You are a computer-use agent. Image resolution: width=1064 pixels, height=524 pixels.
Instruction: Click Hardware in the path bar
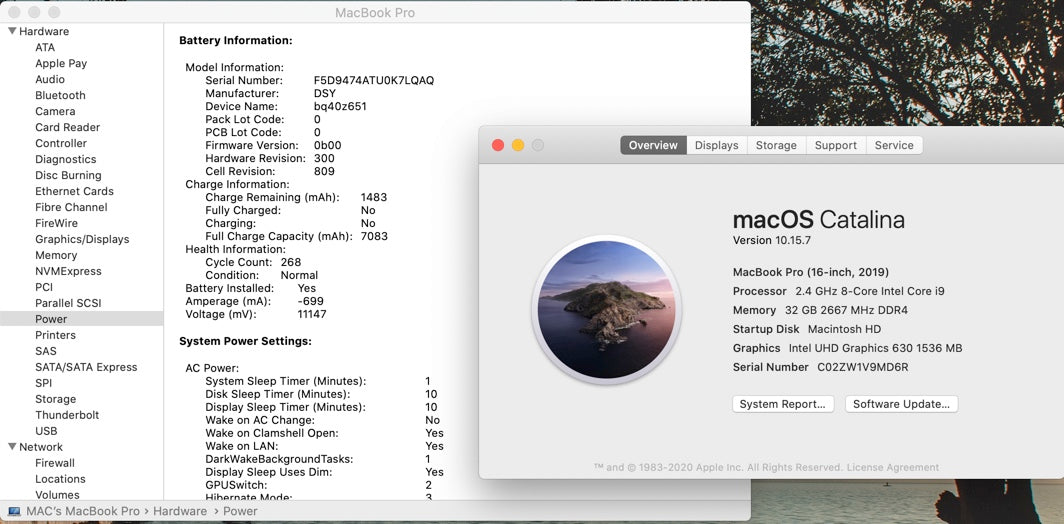pyautogui.click(x=180, y=511)
